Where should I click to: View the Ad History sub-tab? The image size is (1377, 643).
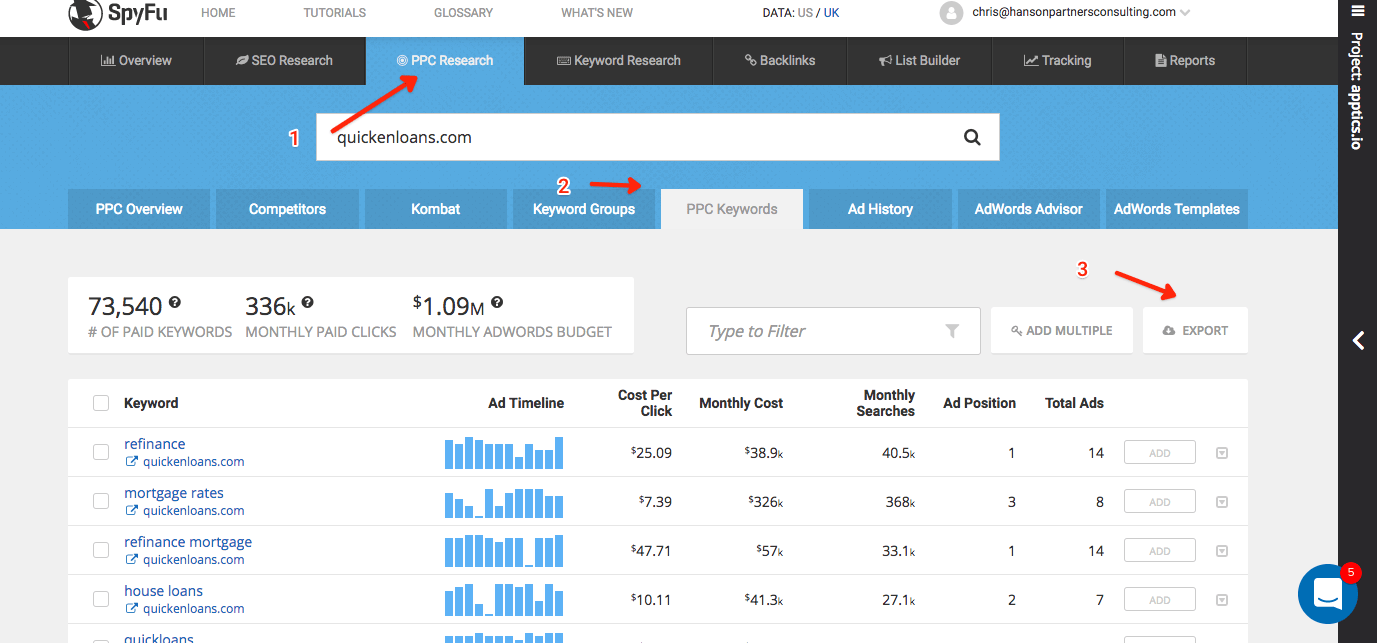pos(880,209)
